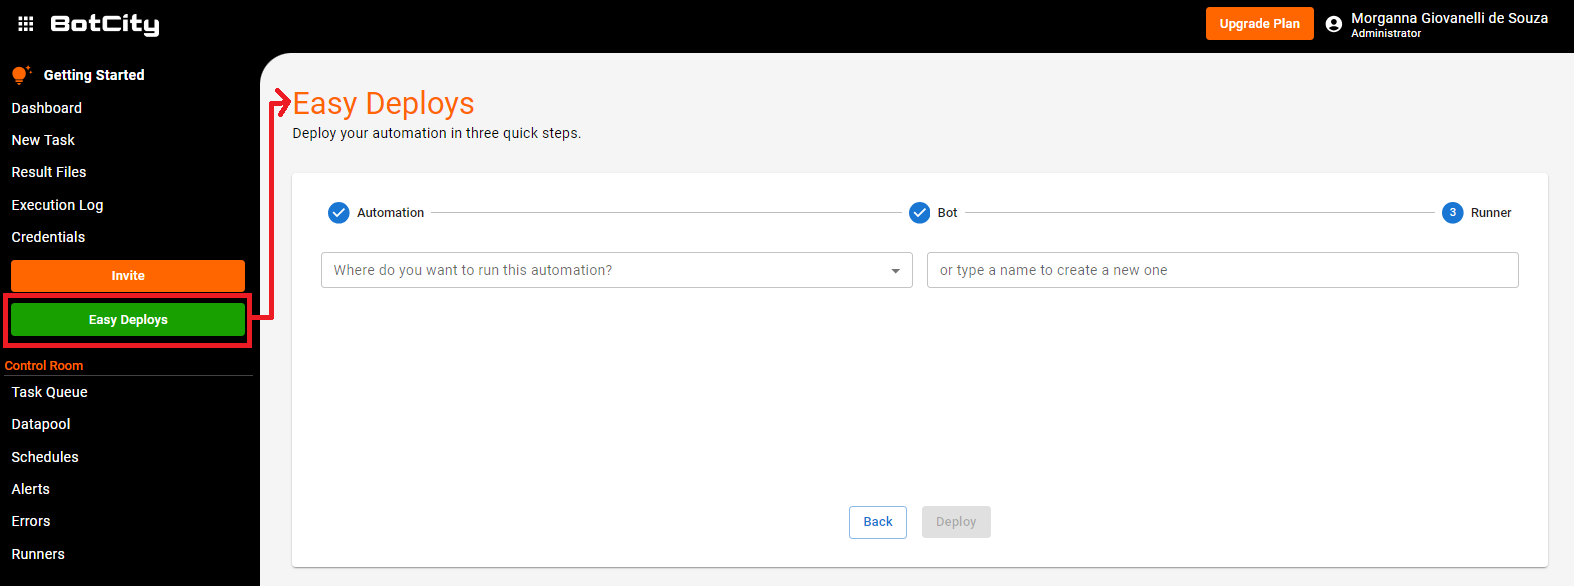Click the 'Where do you want to run' combo box
The image size is (1574, 586).
[x=617, y=270]
